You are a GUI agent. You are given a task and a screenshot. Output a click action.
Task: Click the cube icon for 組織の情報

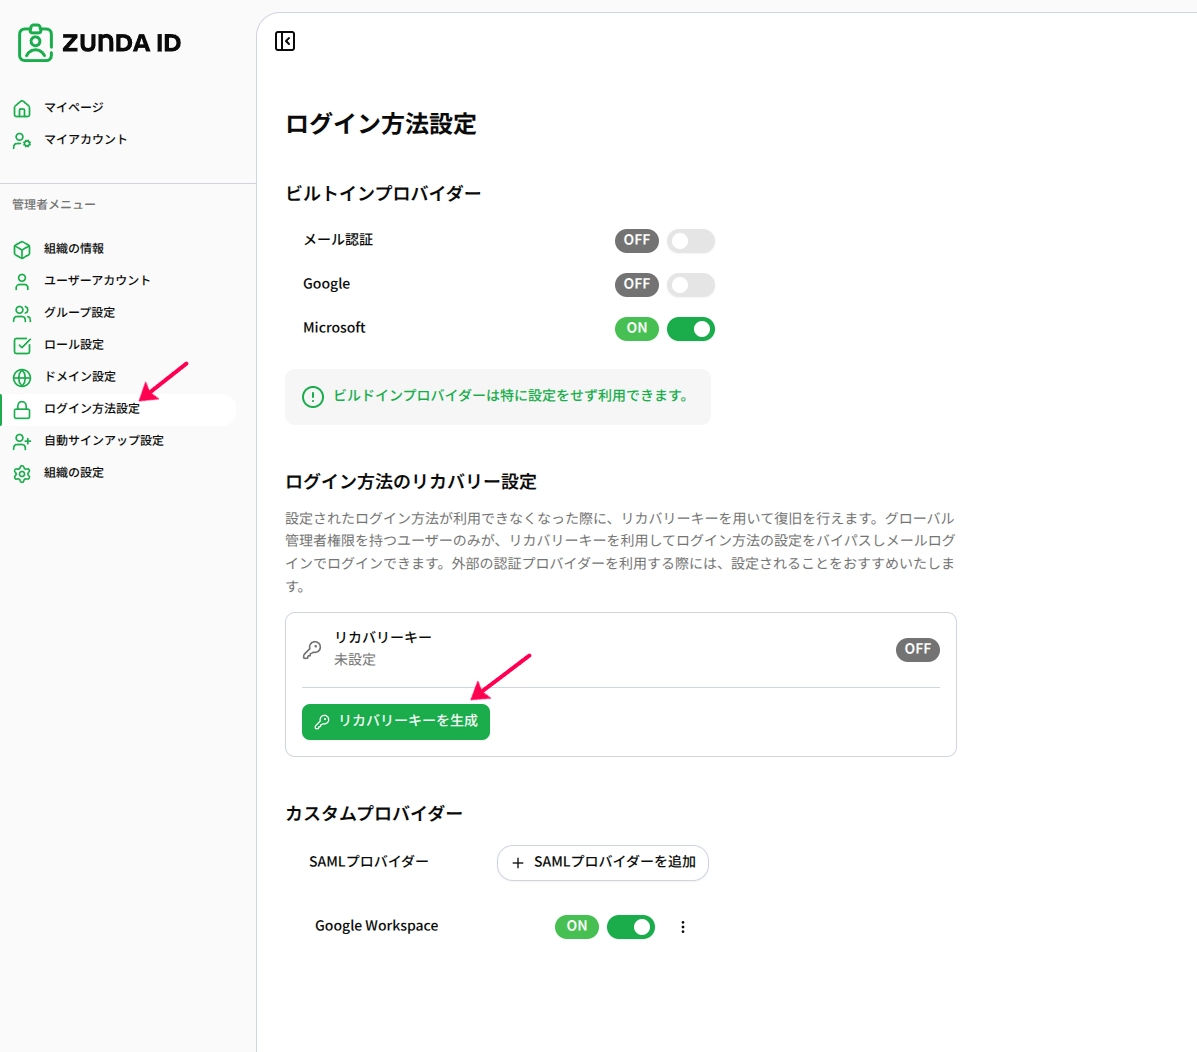click(x=22, y=250)
